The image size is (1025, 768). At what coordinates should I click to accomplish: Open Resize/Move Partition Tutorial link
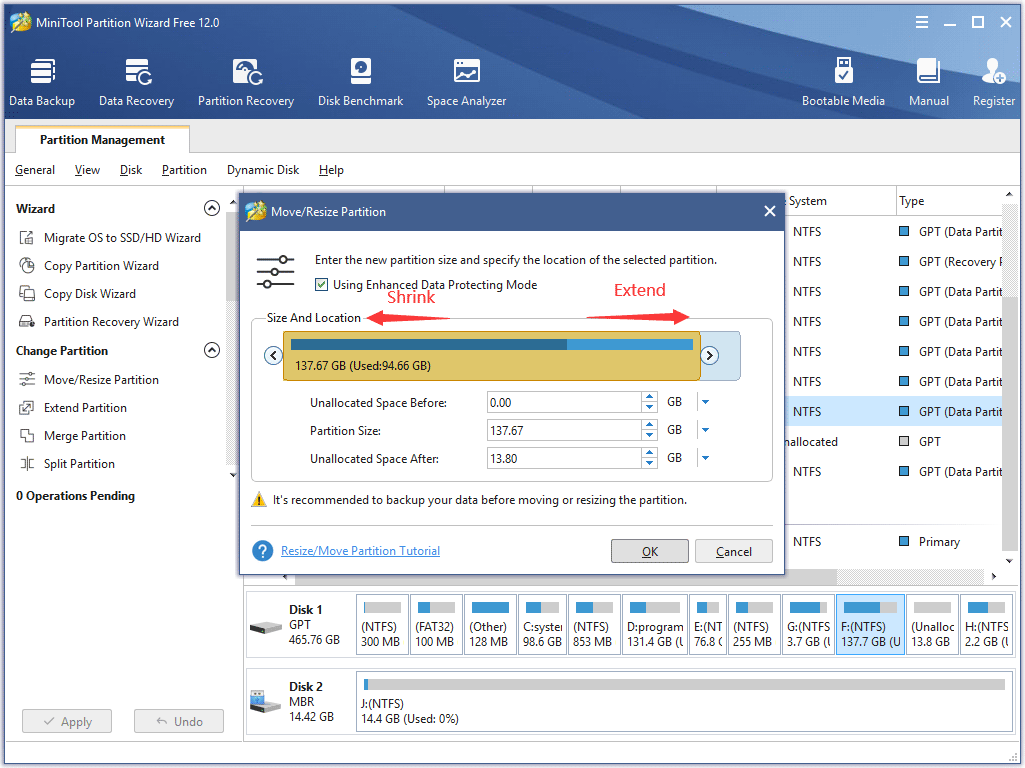click(360, 551)
